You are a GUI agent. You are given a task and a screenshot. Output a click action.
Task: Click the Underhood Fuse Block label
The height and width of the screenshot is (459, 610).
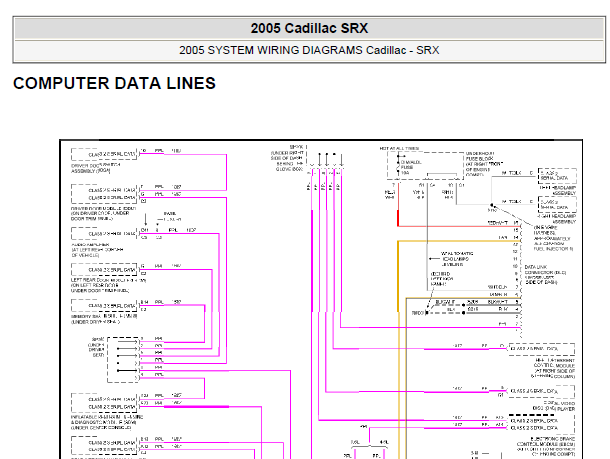(484, 164)
